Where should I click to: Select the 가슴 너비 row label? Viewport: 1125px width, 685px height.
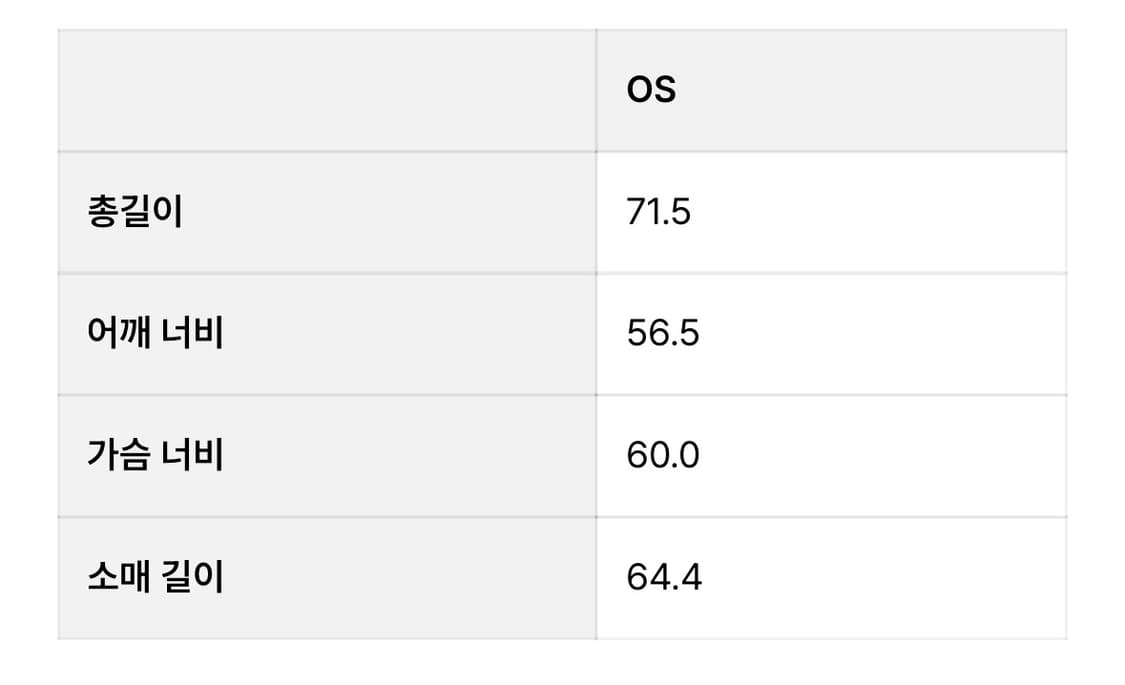click(155, 456)
